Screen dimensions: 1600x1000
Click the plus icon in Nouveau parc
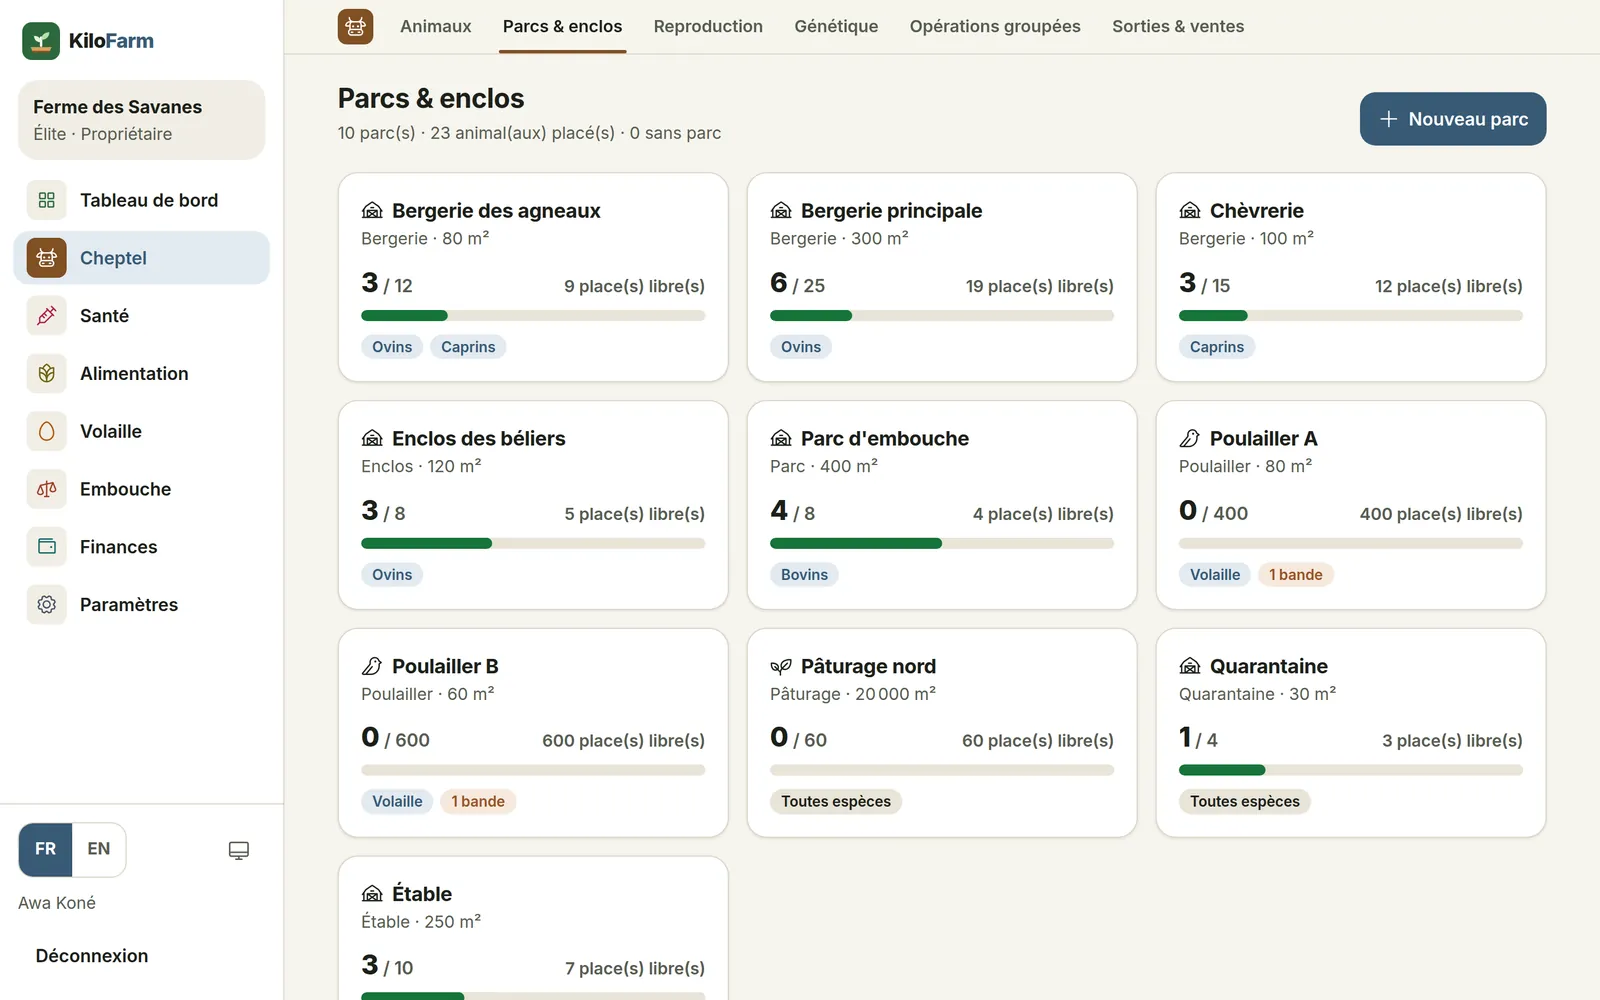coord(1388,119)
